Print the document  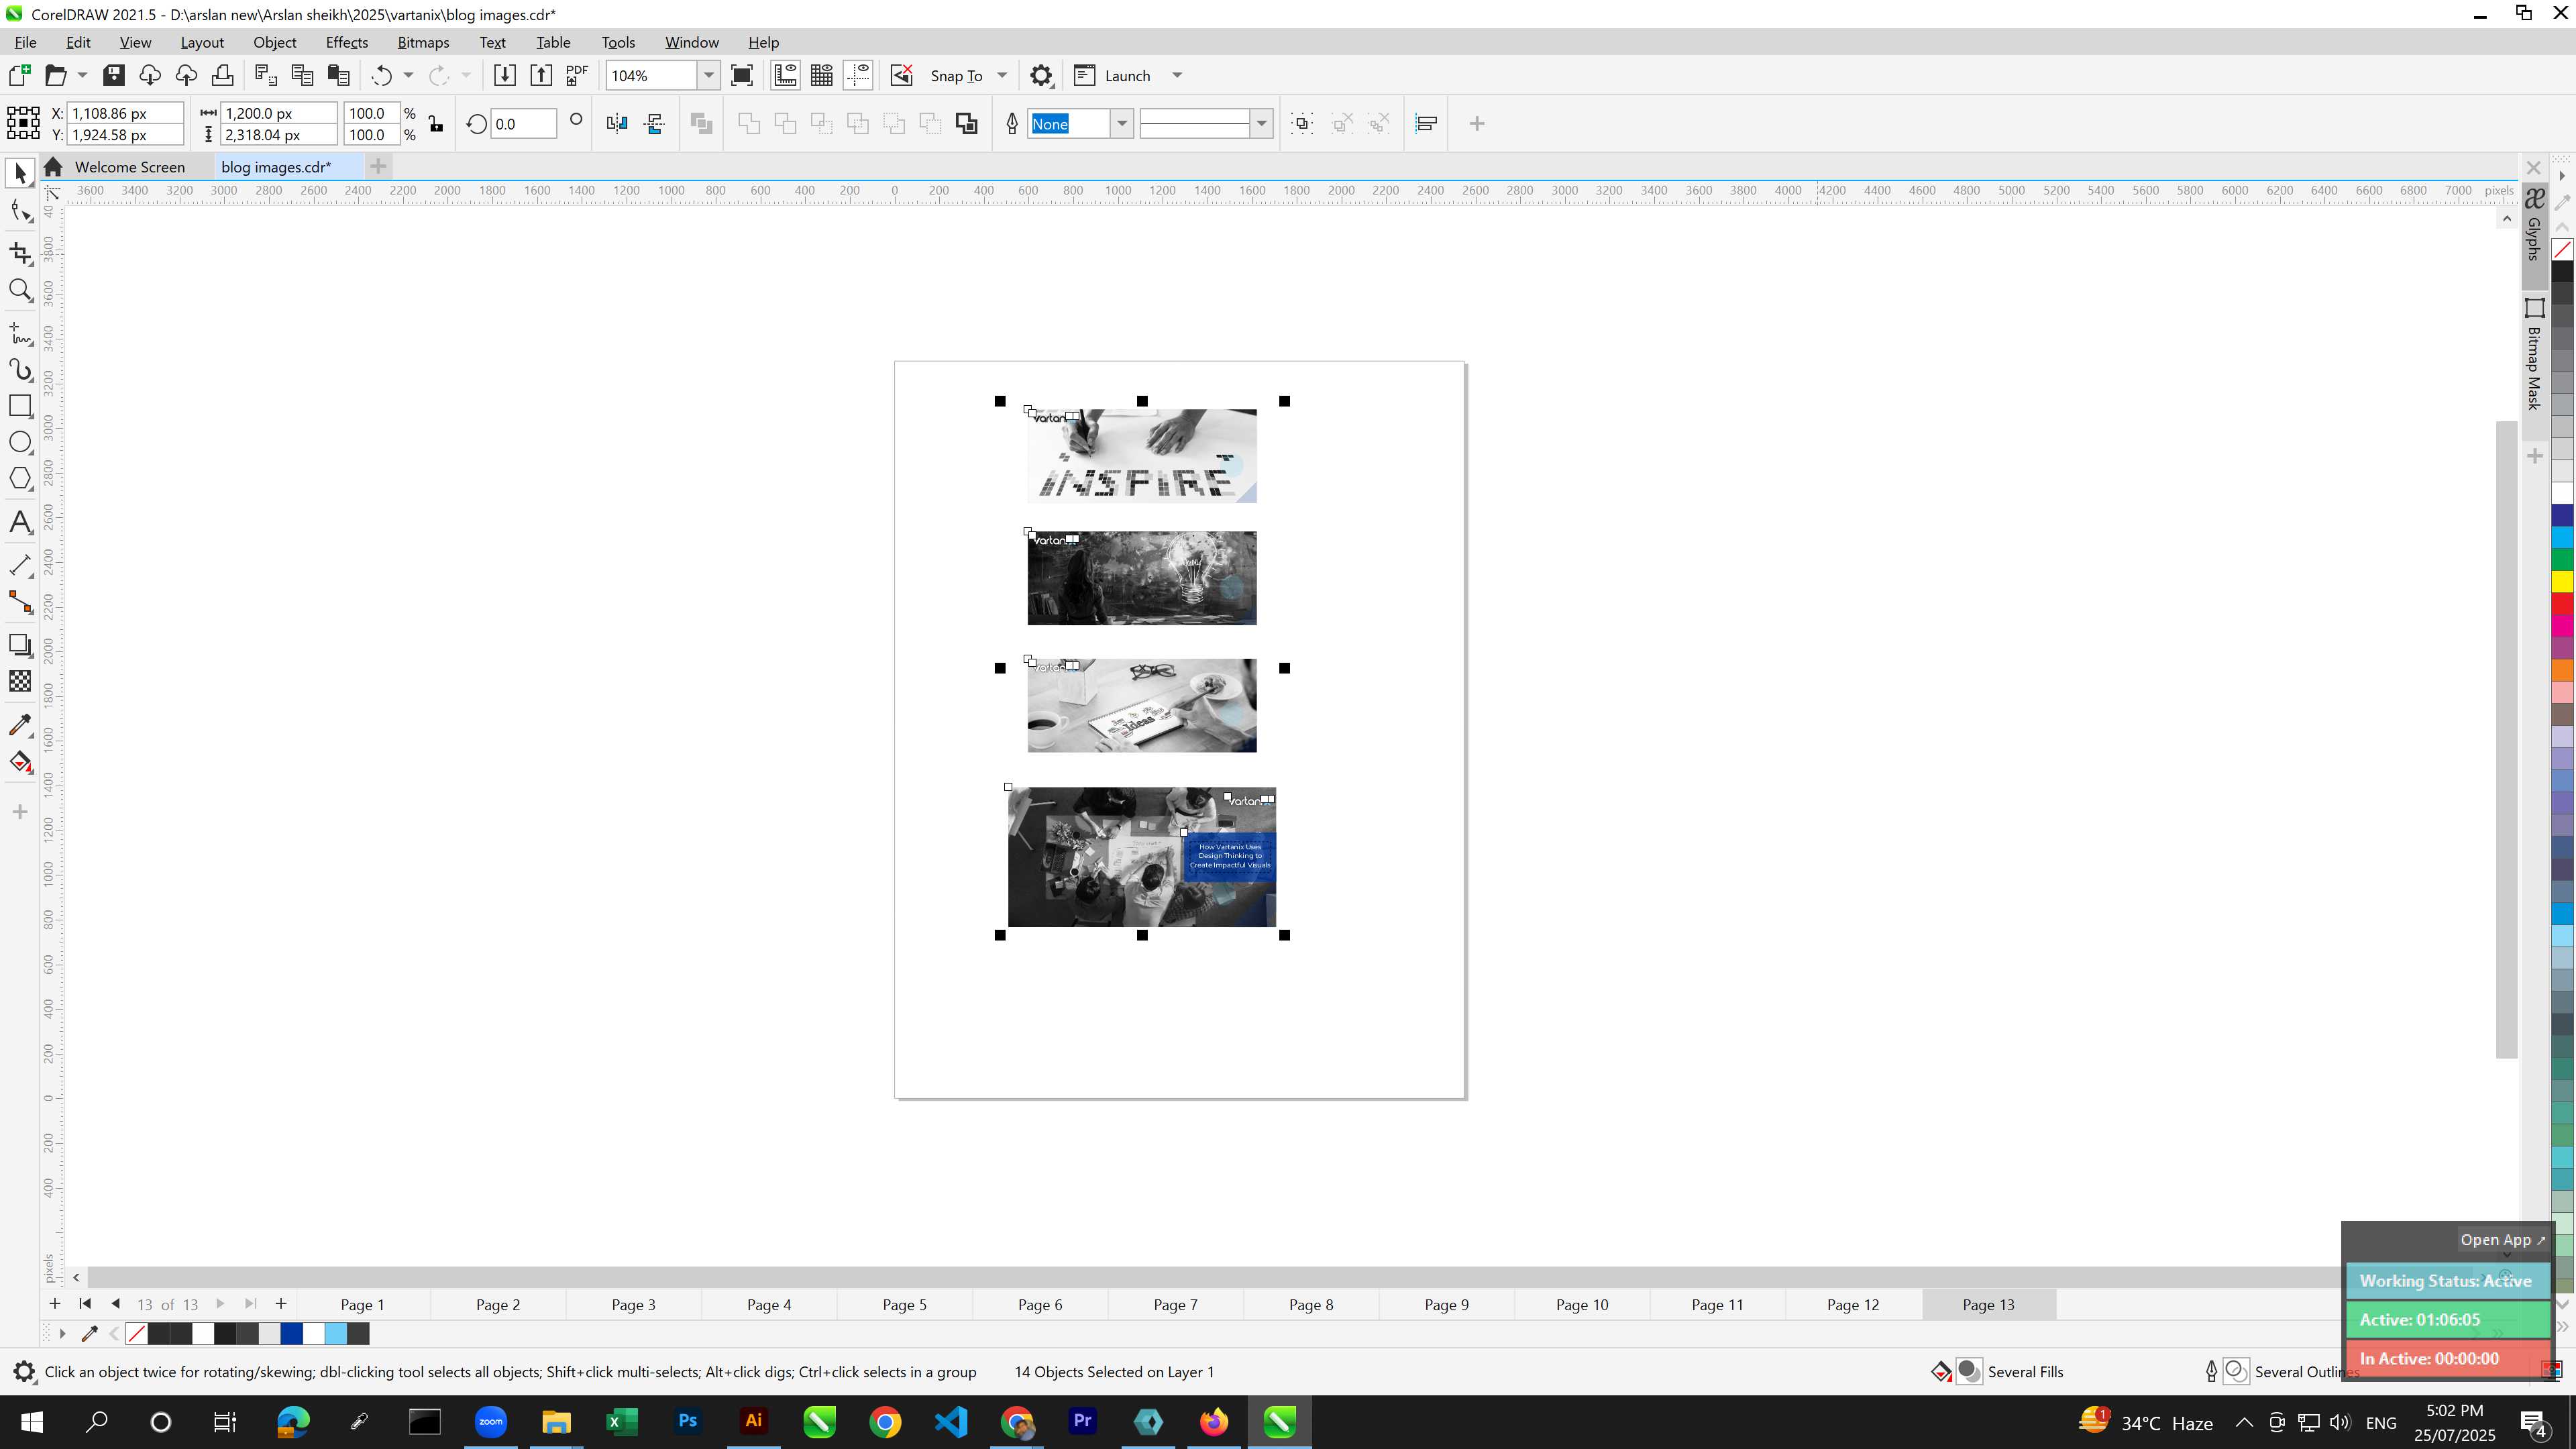tap(222, 75)
